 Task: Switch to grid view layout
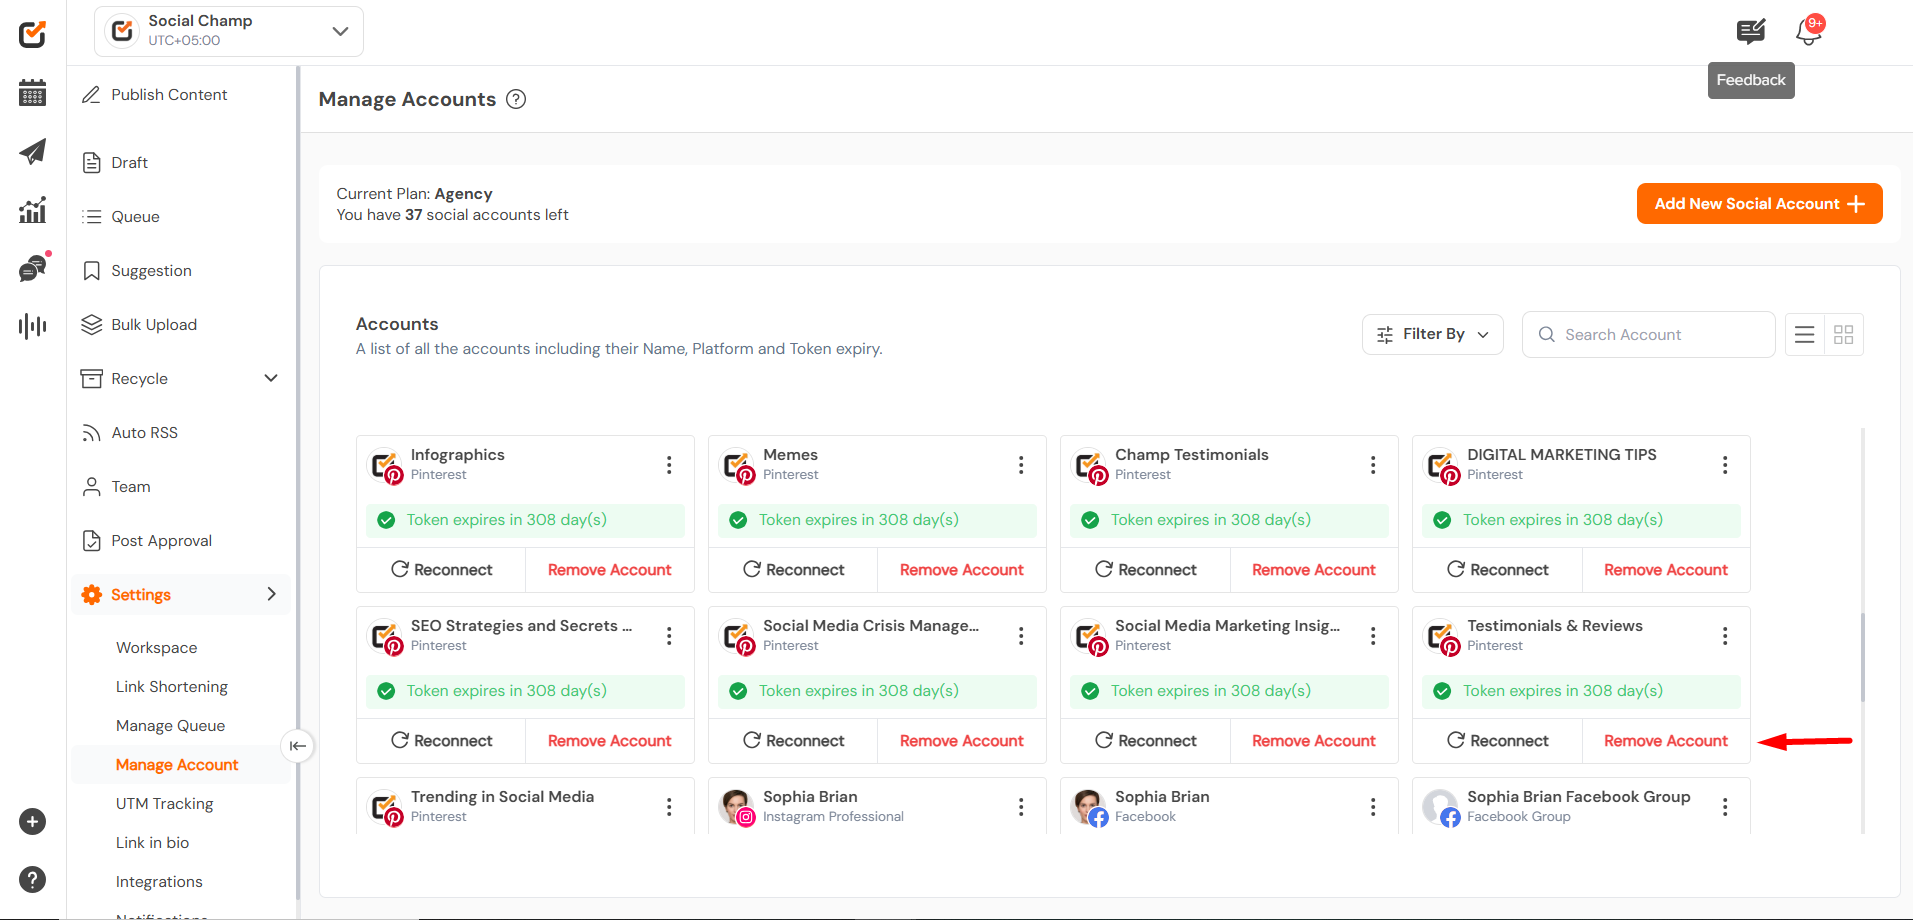click(1844, 335)
